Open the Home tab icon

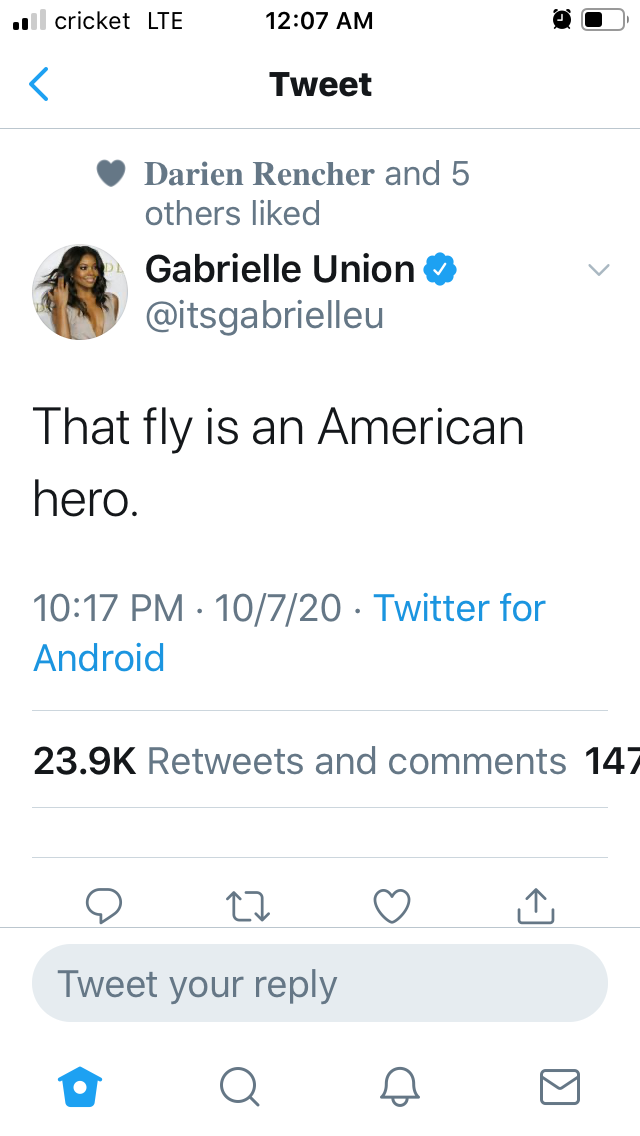pyautogui.click(x=81, y=1086)
